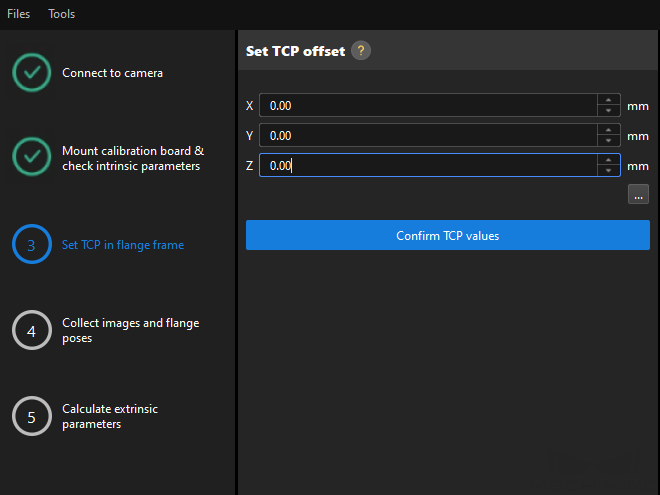Increase the X offset value

pos(608,100)
